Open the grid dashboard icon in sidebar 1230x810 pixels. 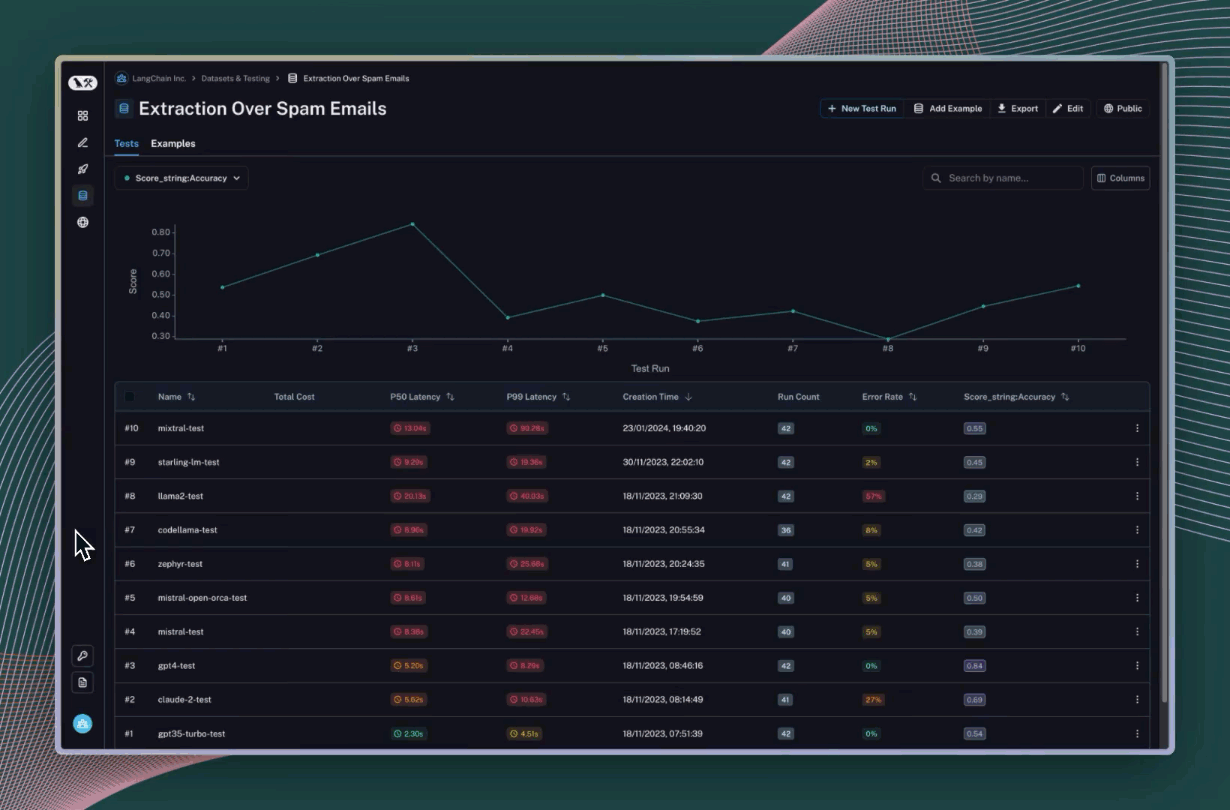point(83,116)
